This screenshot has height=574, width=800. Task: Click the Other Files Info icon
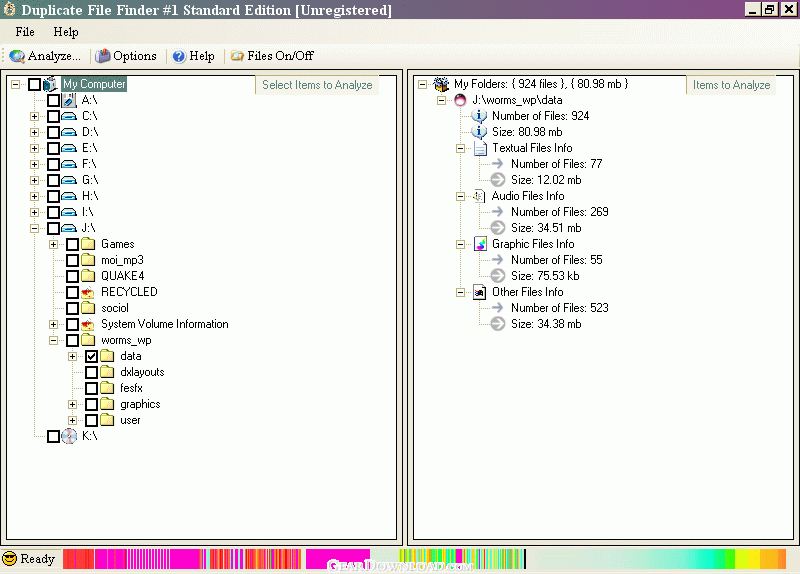click(x=480, y=292)
